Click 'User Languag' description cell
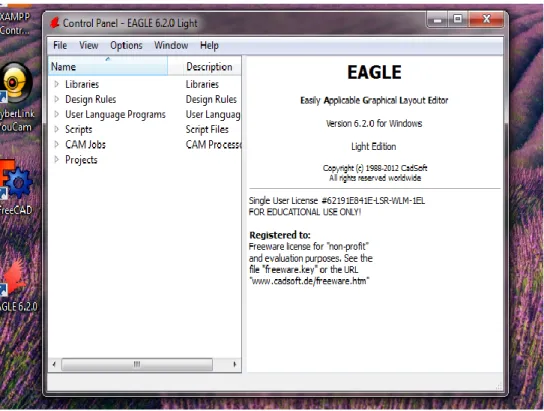Image resolution: width=544 pixels, height=411 pixels. pyautogui.click(x=213, y=114)
